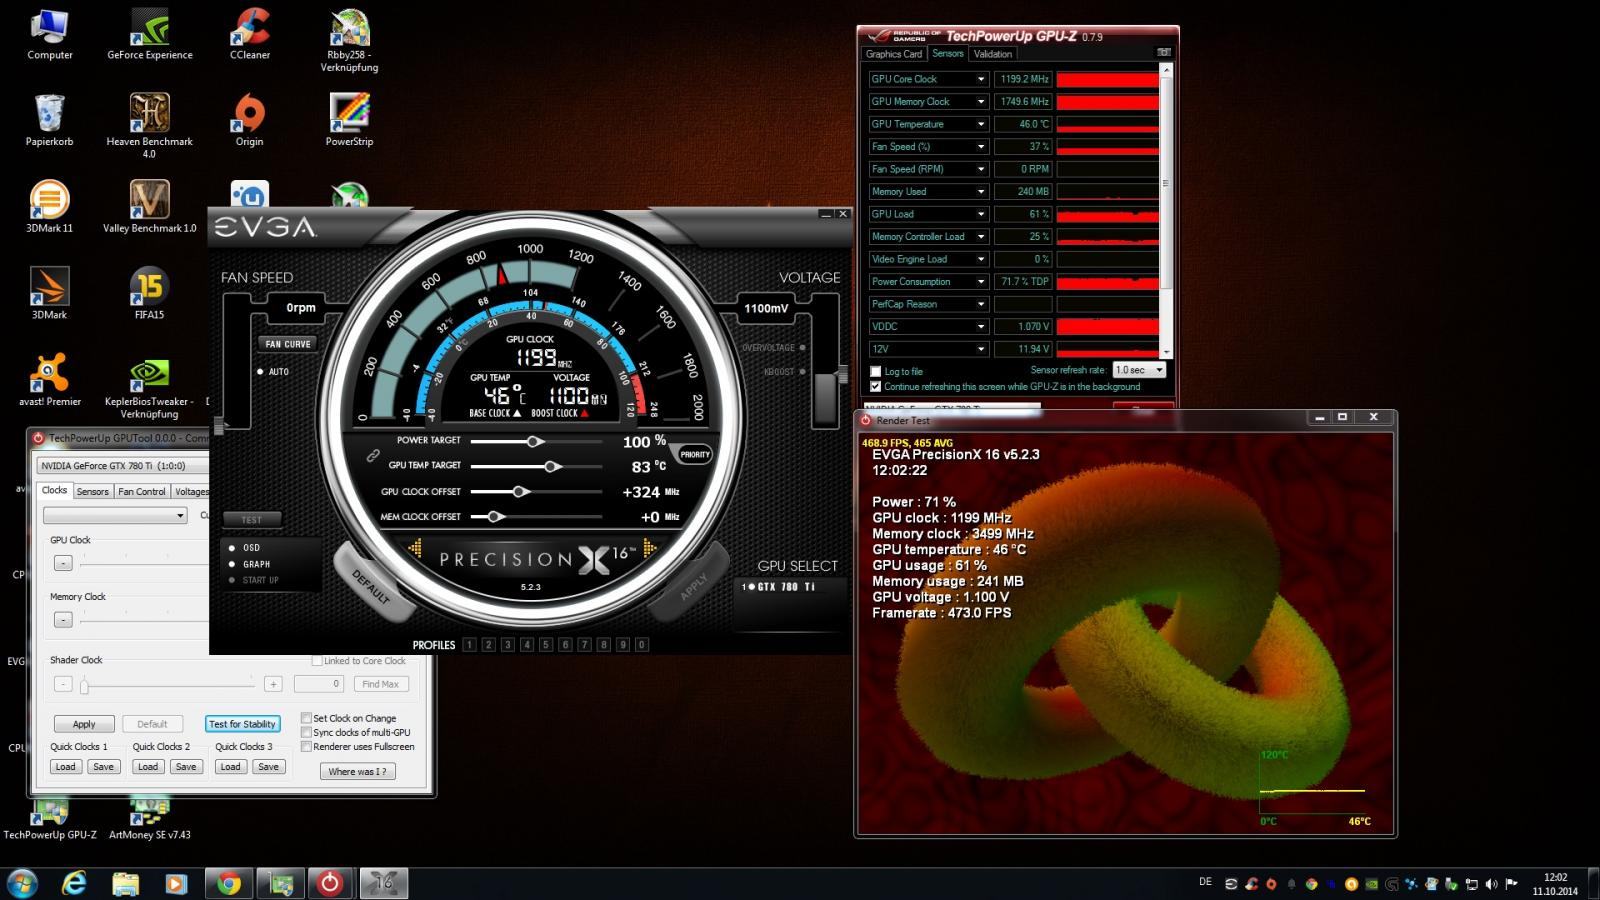Tick the Linked to Core Clock checkbox
The image size is (1600, 900).
point(317,661)
